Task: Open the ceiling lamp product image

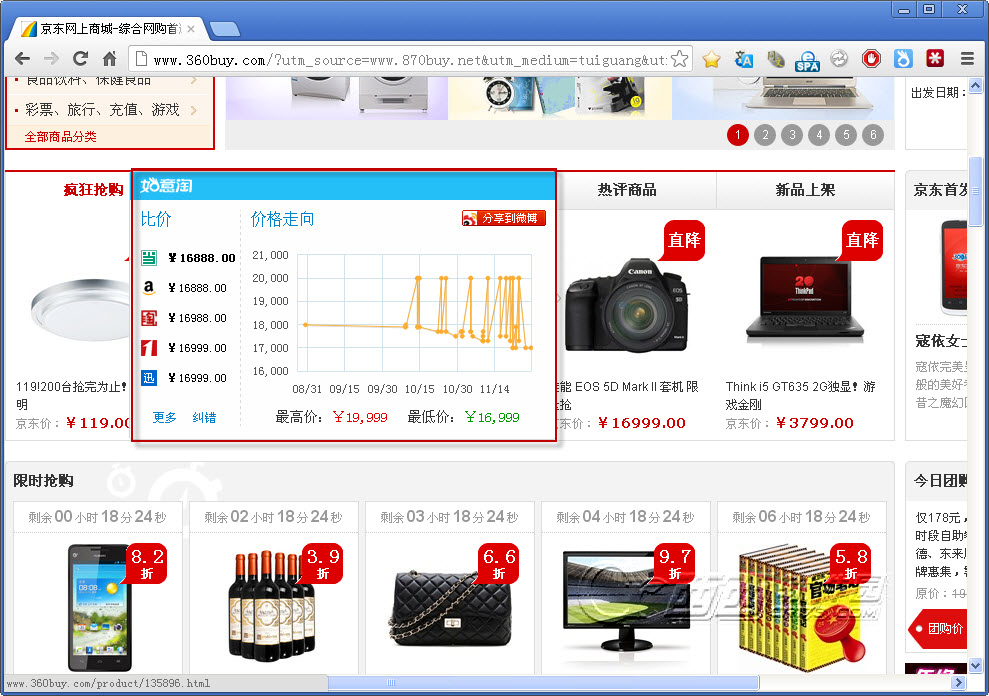Action: point(82,309)
